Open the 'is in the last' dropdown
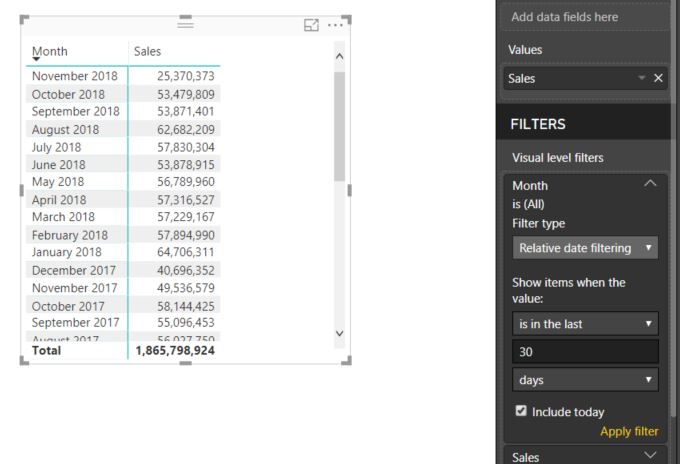 (x=585, y=323)
